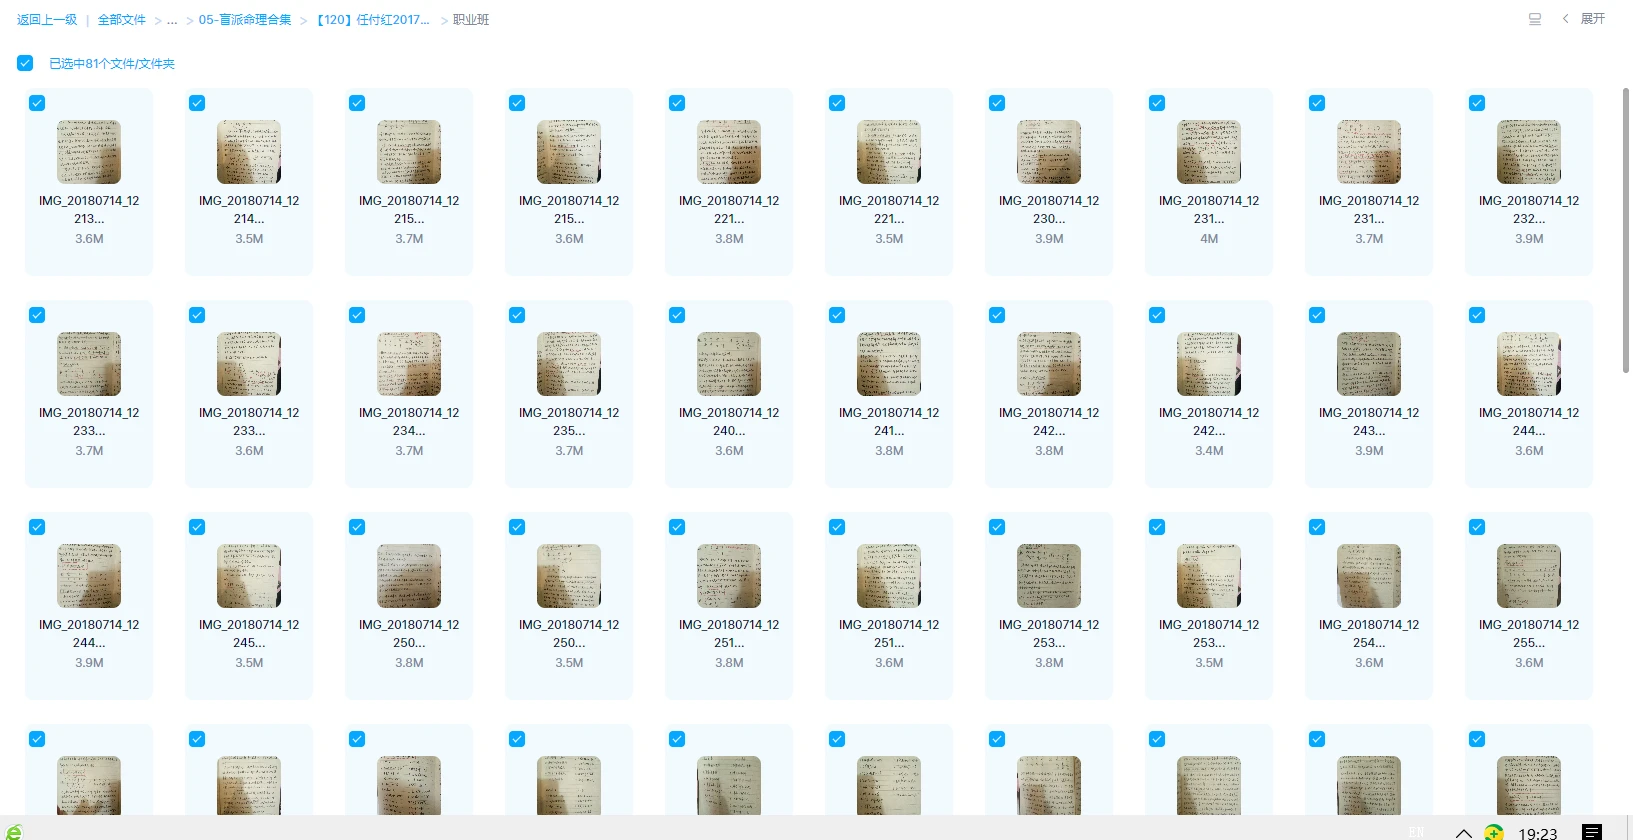Image resolution: width=1633 pixels, height=840 pixels.
Task: Click the 职业班 current folder label
Action: pos(471,20)
